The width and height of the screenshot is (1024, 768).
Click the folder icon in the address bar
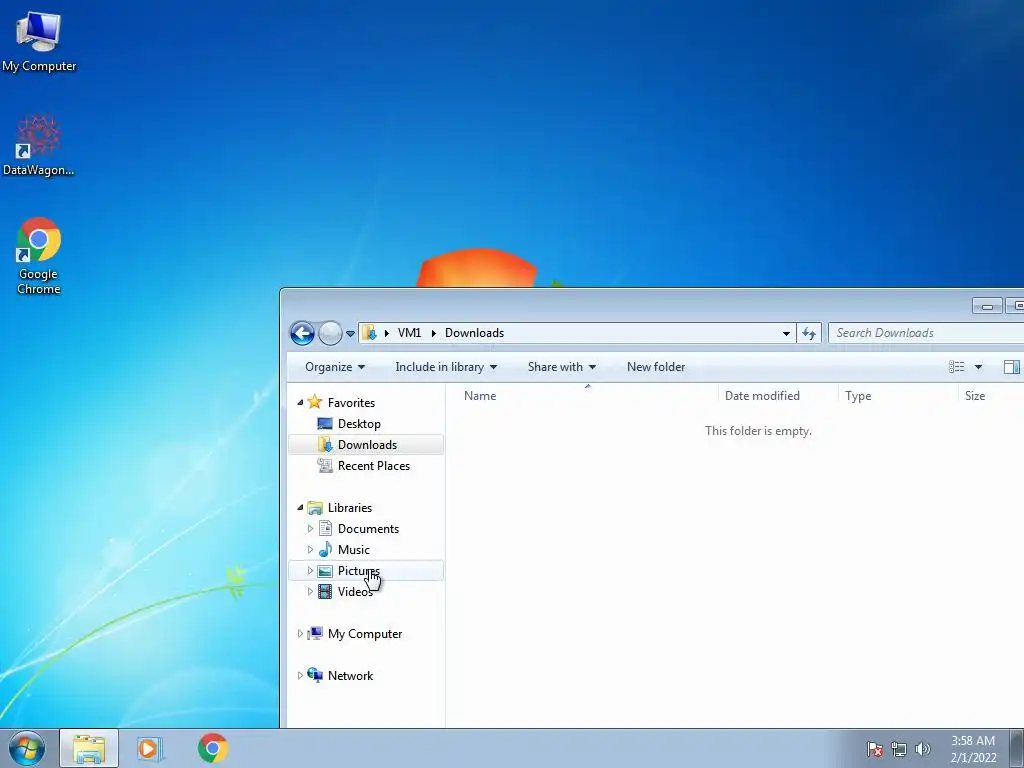point(370,333)
